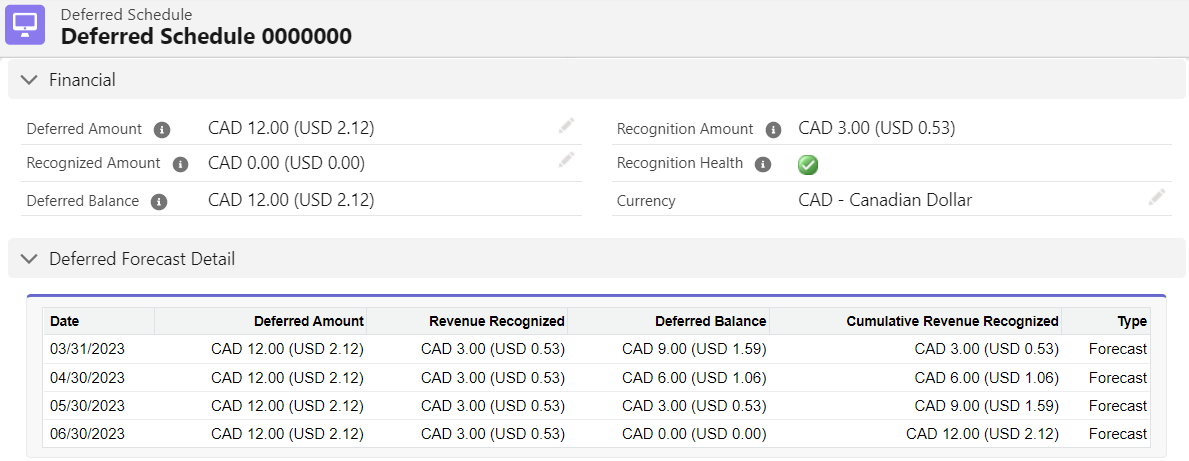The height and width of the screenshot is (461, 1189).
Task: Click info icon next to Recognition Amount
Action: [x=773, y=130]
